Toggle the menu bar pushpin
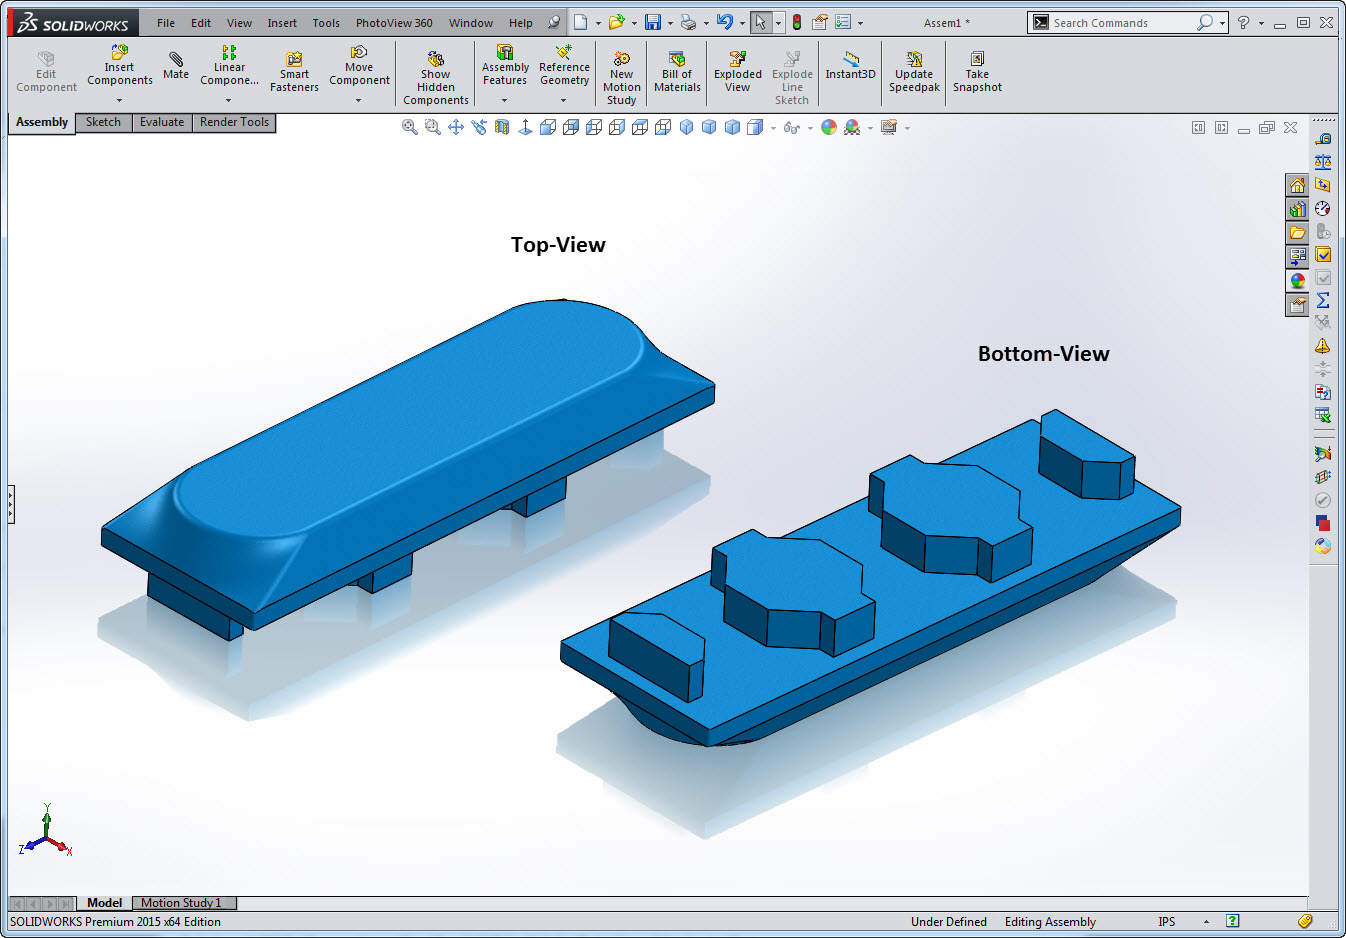The image size is (1346, 938). point(554,22)
